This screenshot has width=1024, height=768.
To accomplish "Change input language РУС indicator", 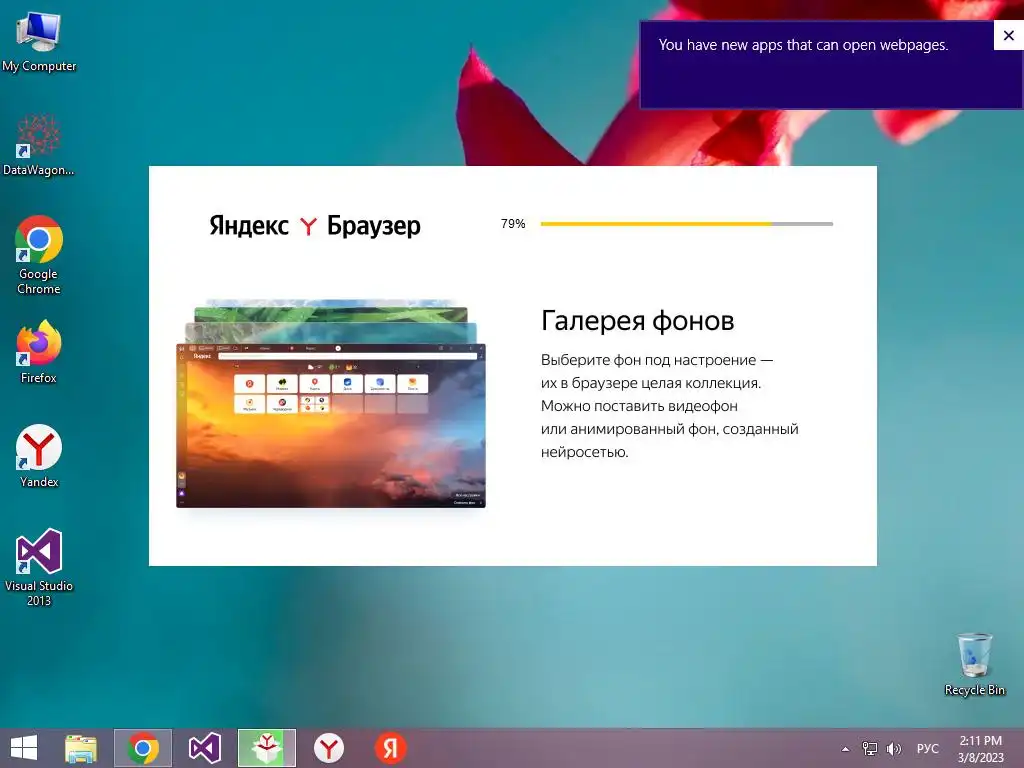I will (x=927, y=749).
